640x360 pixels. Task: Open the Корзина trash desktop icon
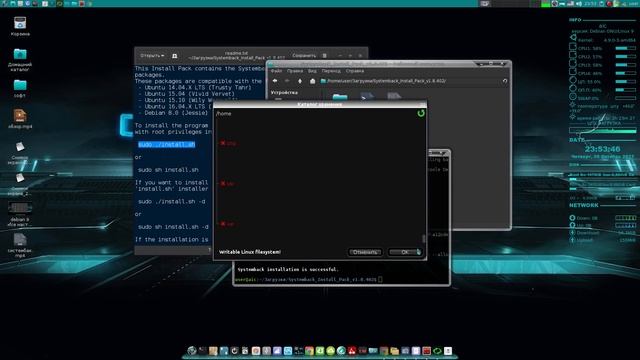(x=20, y=26)
